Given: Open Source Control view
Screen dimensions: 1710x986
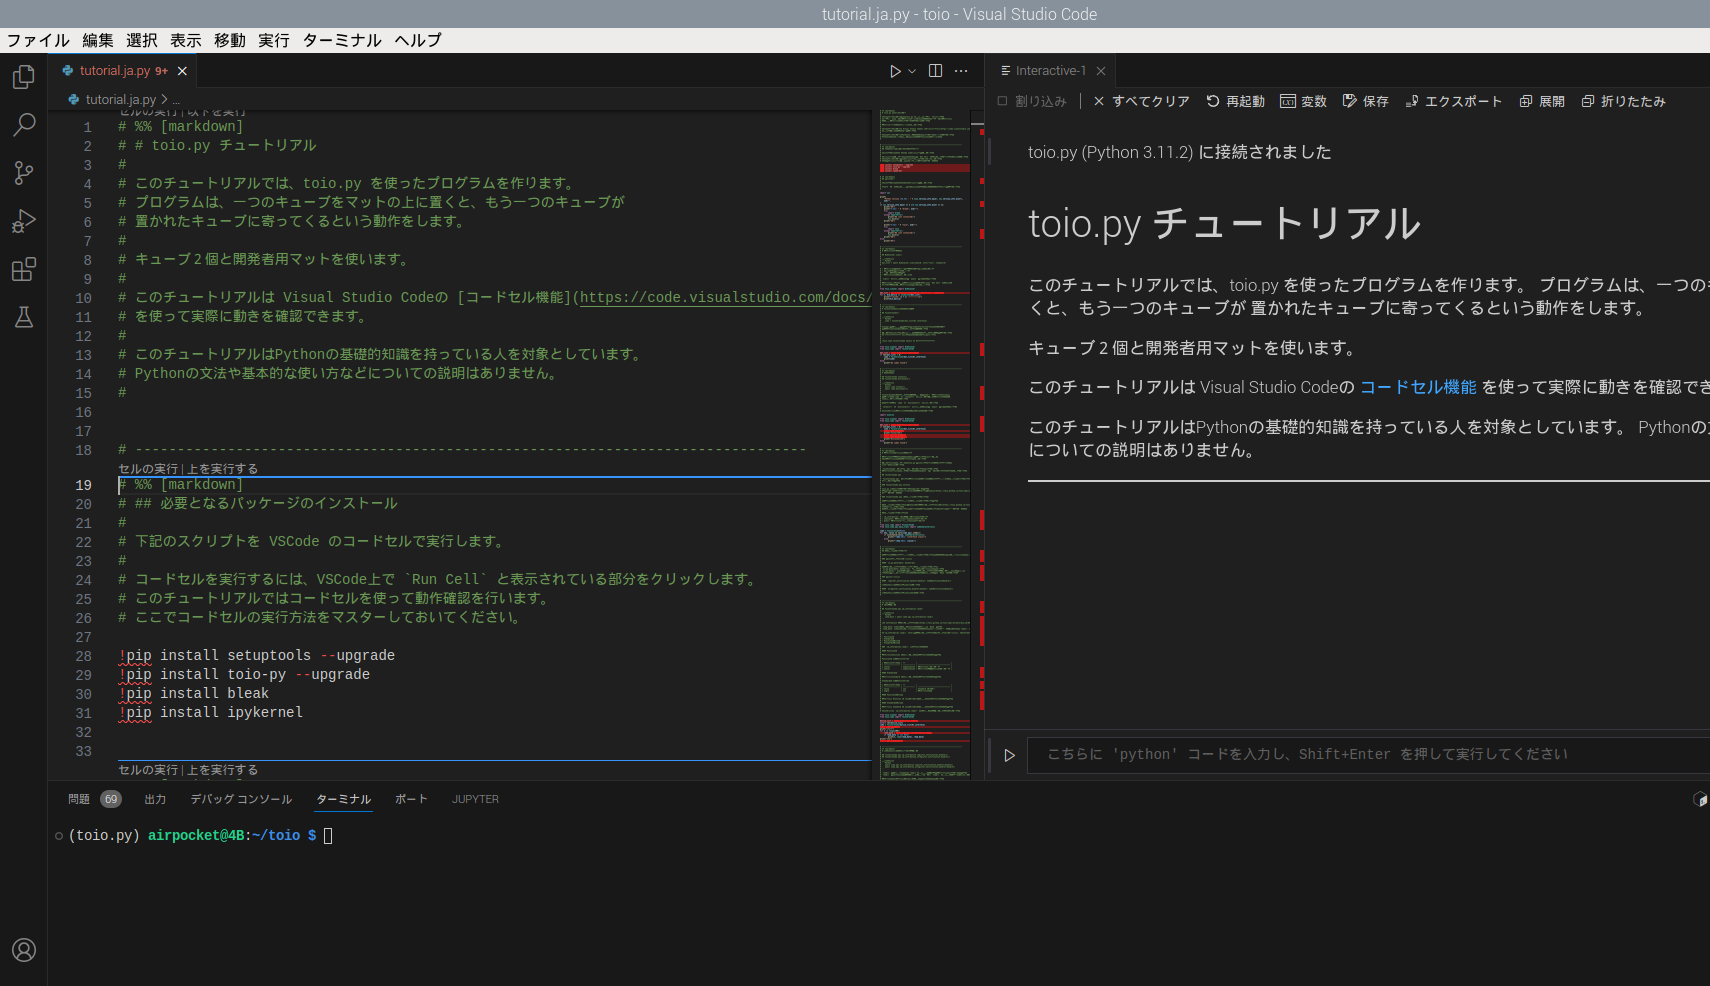Looking at the screenshot, I should click(24, 173).
